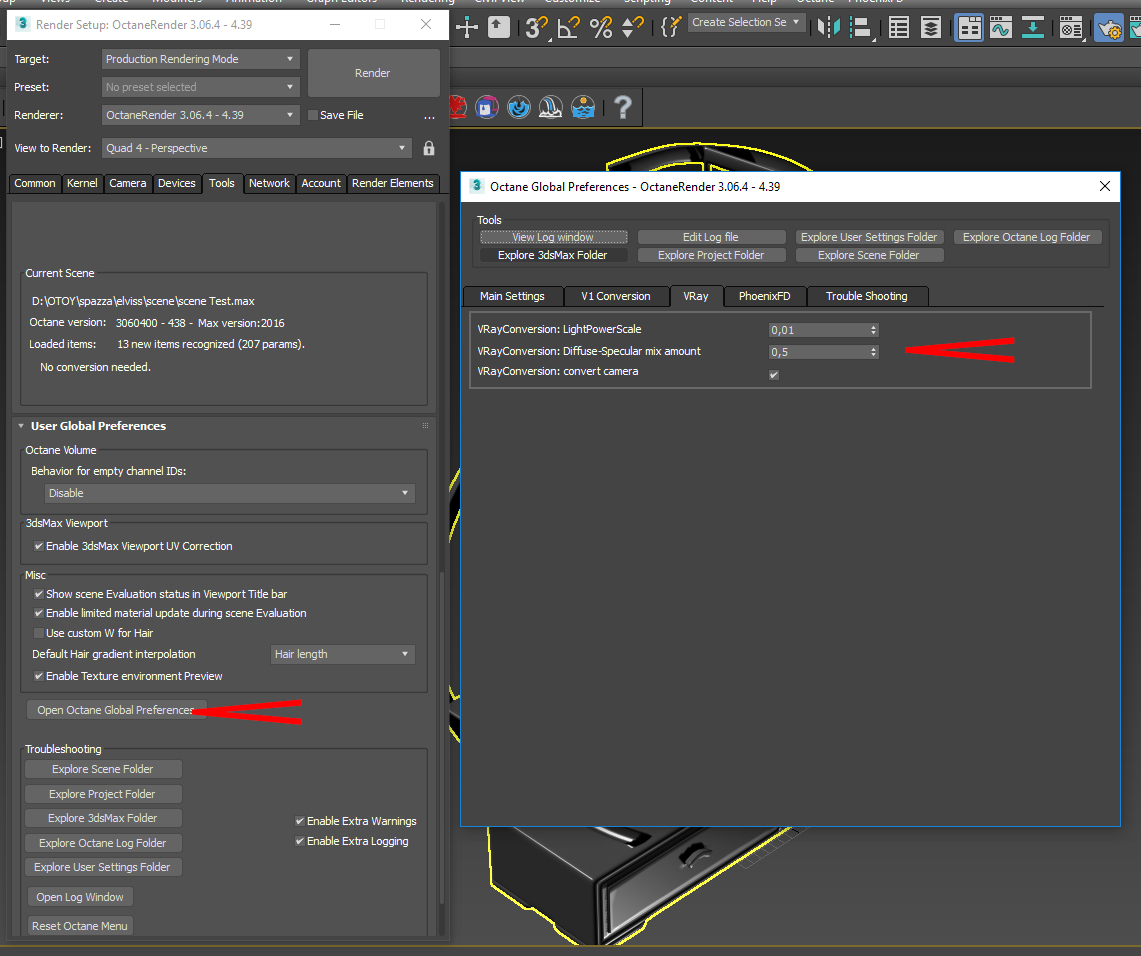Open the Material Editor icon
This screenshot has height=956, width=1141.
tap(1070, 28)
